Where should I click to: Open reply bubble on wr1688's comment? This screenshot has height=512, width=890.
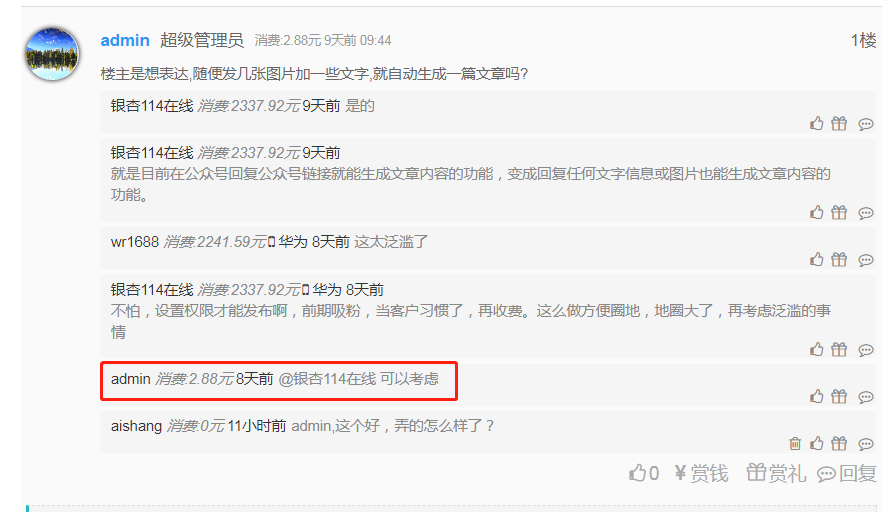(866, 260)
